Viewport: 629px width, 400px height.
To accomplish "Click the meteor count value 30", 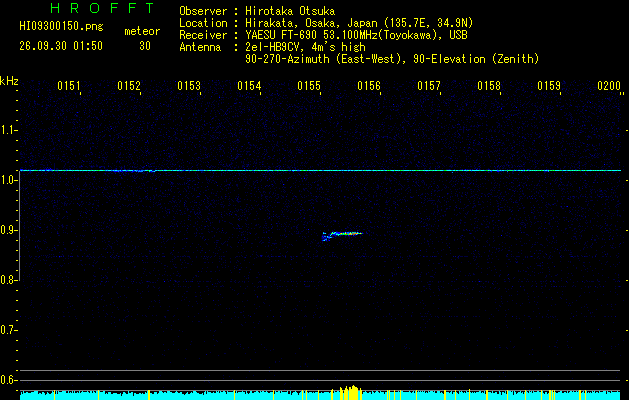I will [145, 46].
